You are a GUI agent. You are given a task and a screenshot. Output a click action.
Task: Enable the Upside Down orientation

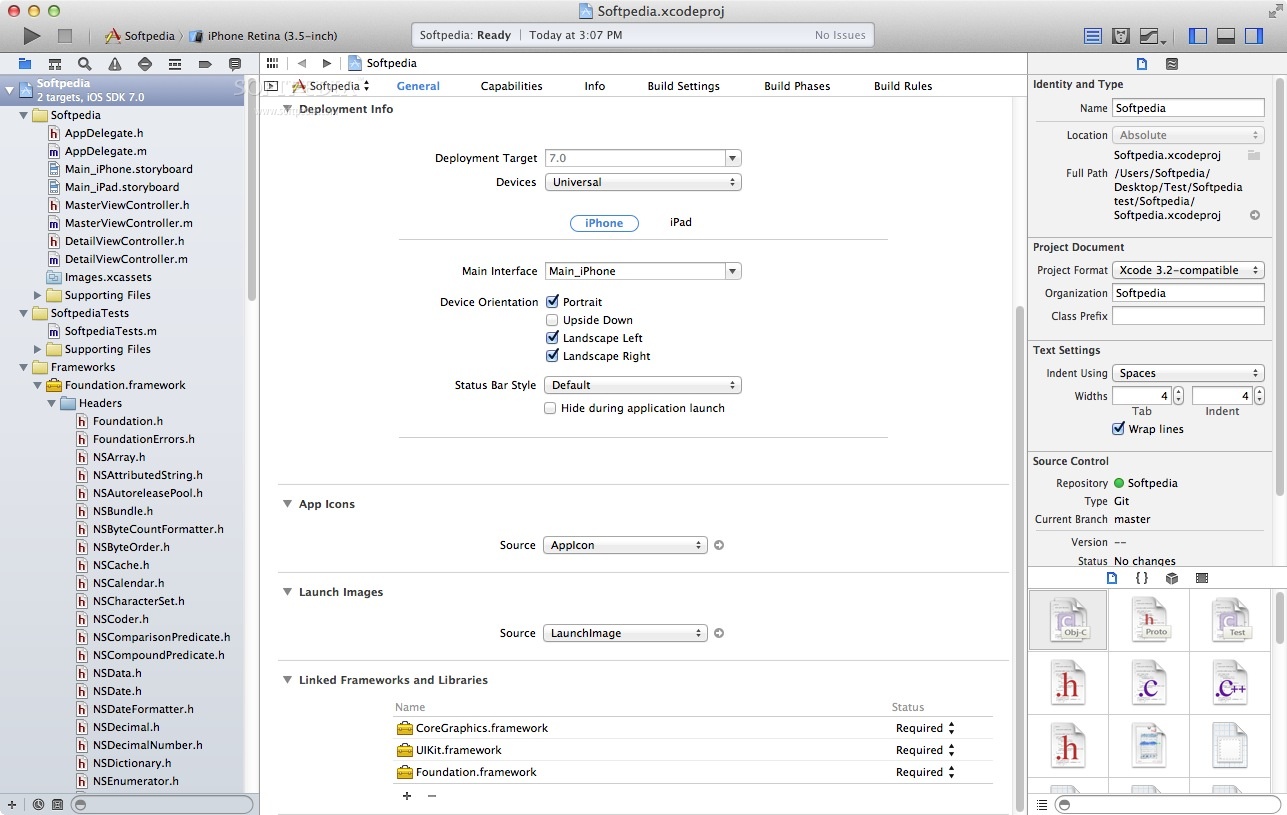(552, 320)
